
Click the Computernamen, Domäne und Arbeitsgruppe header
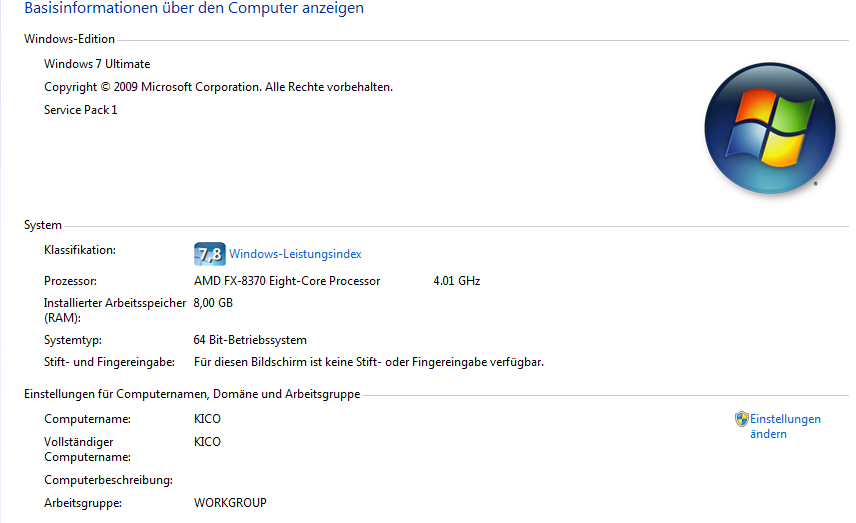(x=192, y=394)
